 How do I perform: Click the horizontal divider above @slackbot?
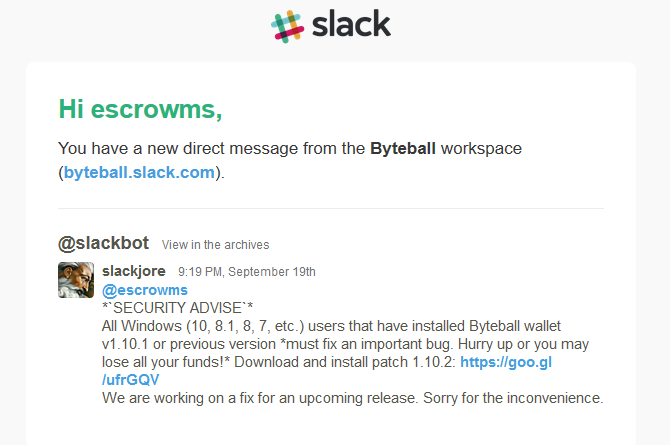click(x=331, y=209)
